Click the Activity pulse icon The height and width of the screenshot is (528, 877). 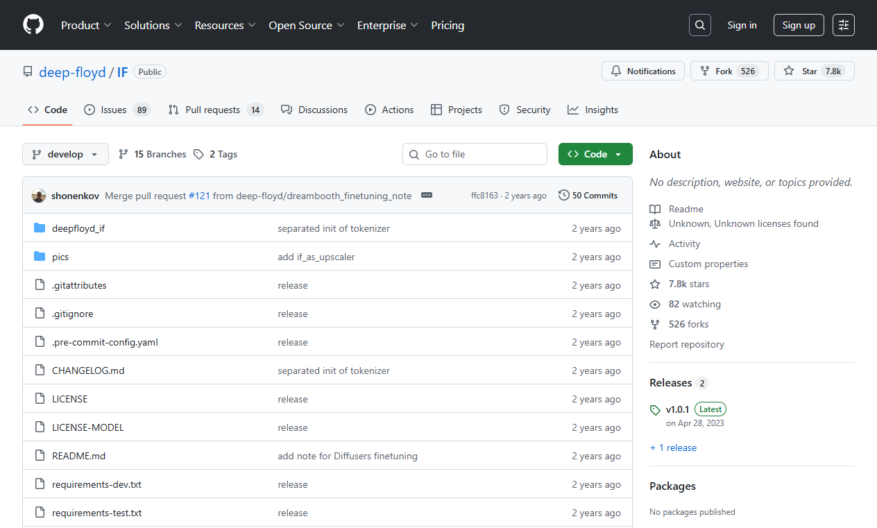(x=655, y=244)
